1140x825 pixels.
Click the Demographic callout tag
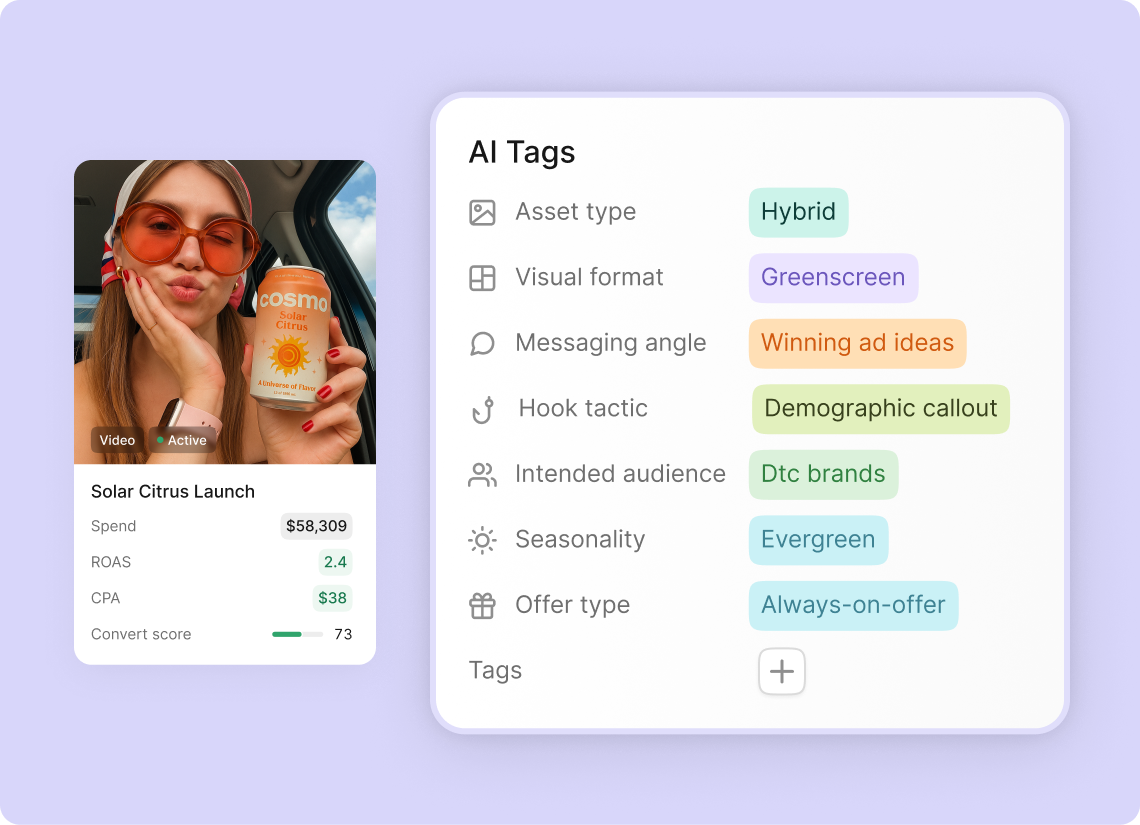click(880, 409)
